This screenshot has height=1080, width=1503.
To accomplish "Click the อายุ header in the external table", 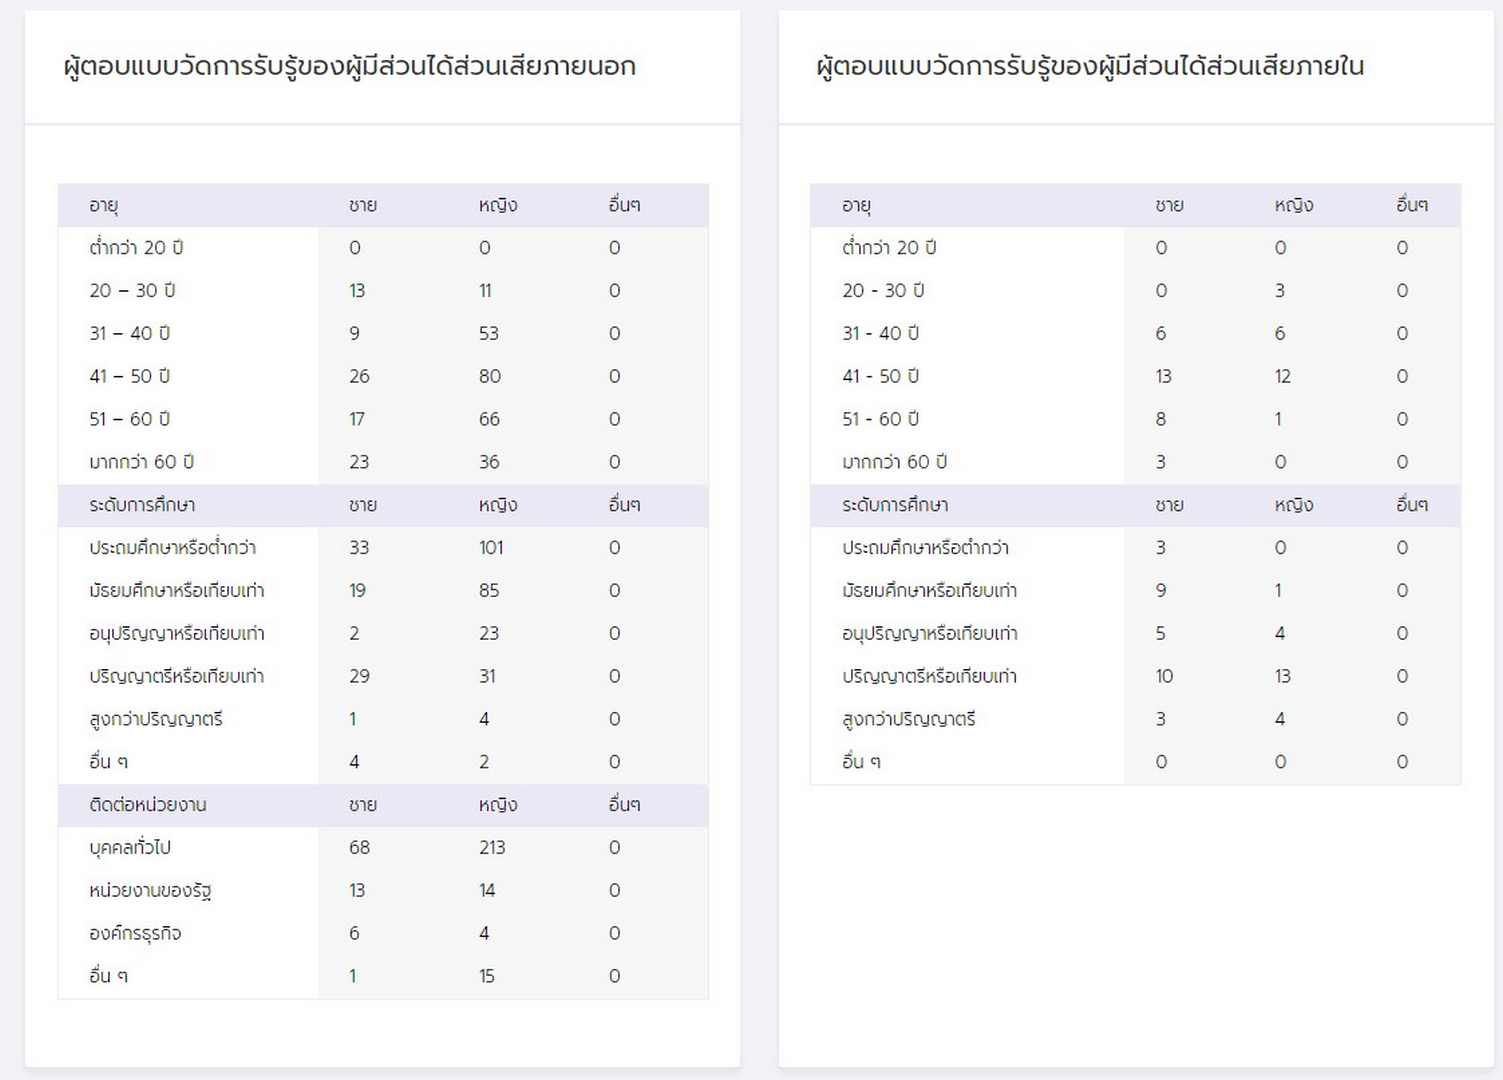I will coord(104,205).
